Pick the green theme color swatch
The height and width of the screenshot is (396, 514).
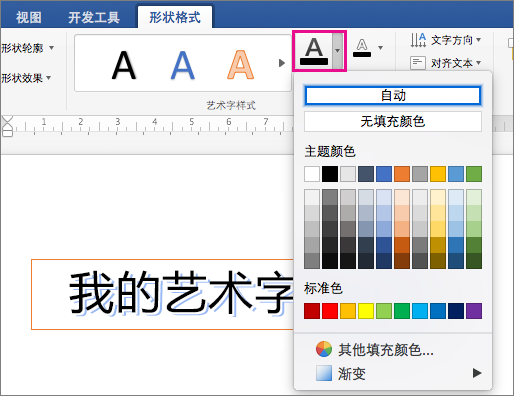(x=474, y=174)
